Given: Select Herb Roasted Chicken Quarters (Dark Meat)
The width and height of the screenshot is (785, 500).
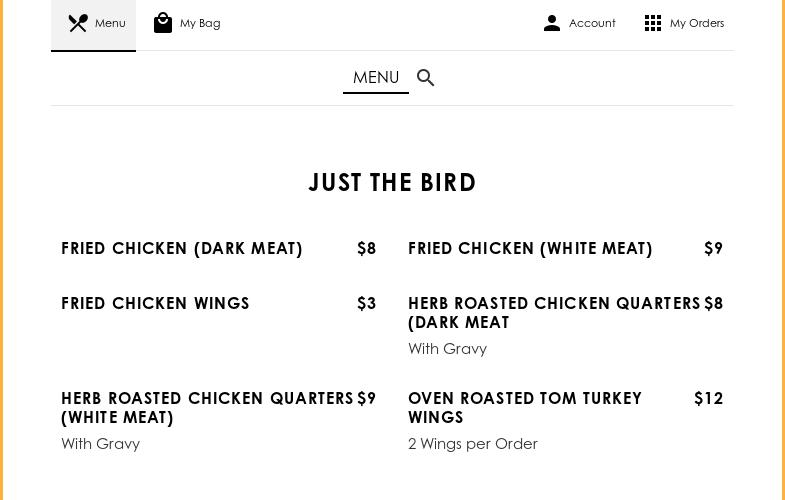Looking at the screenshot, I should point(554,312).
